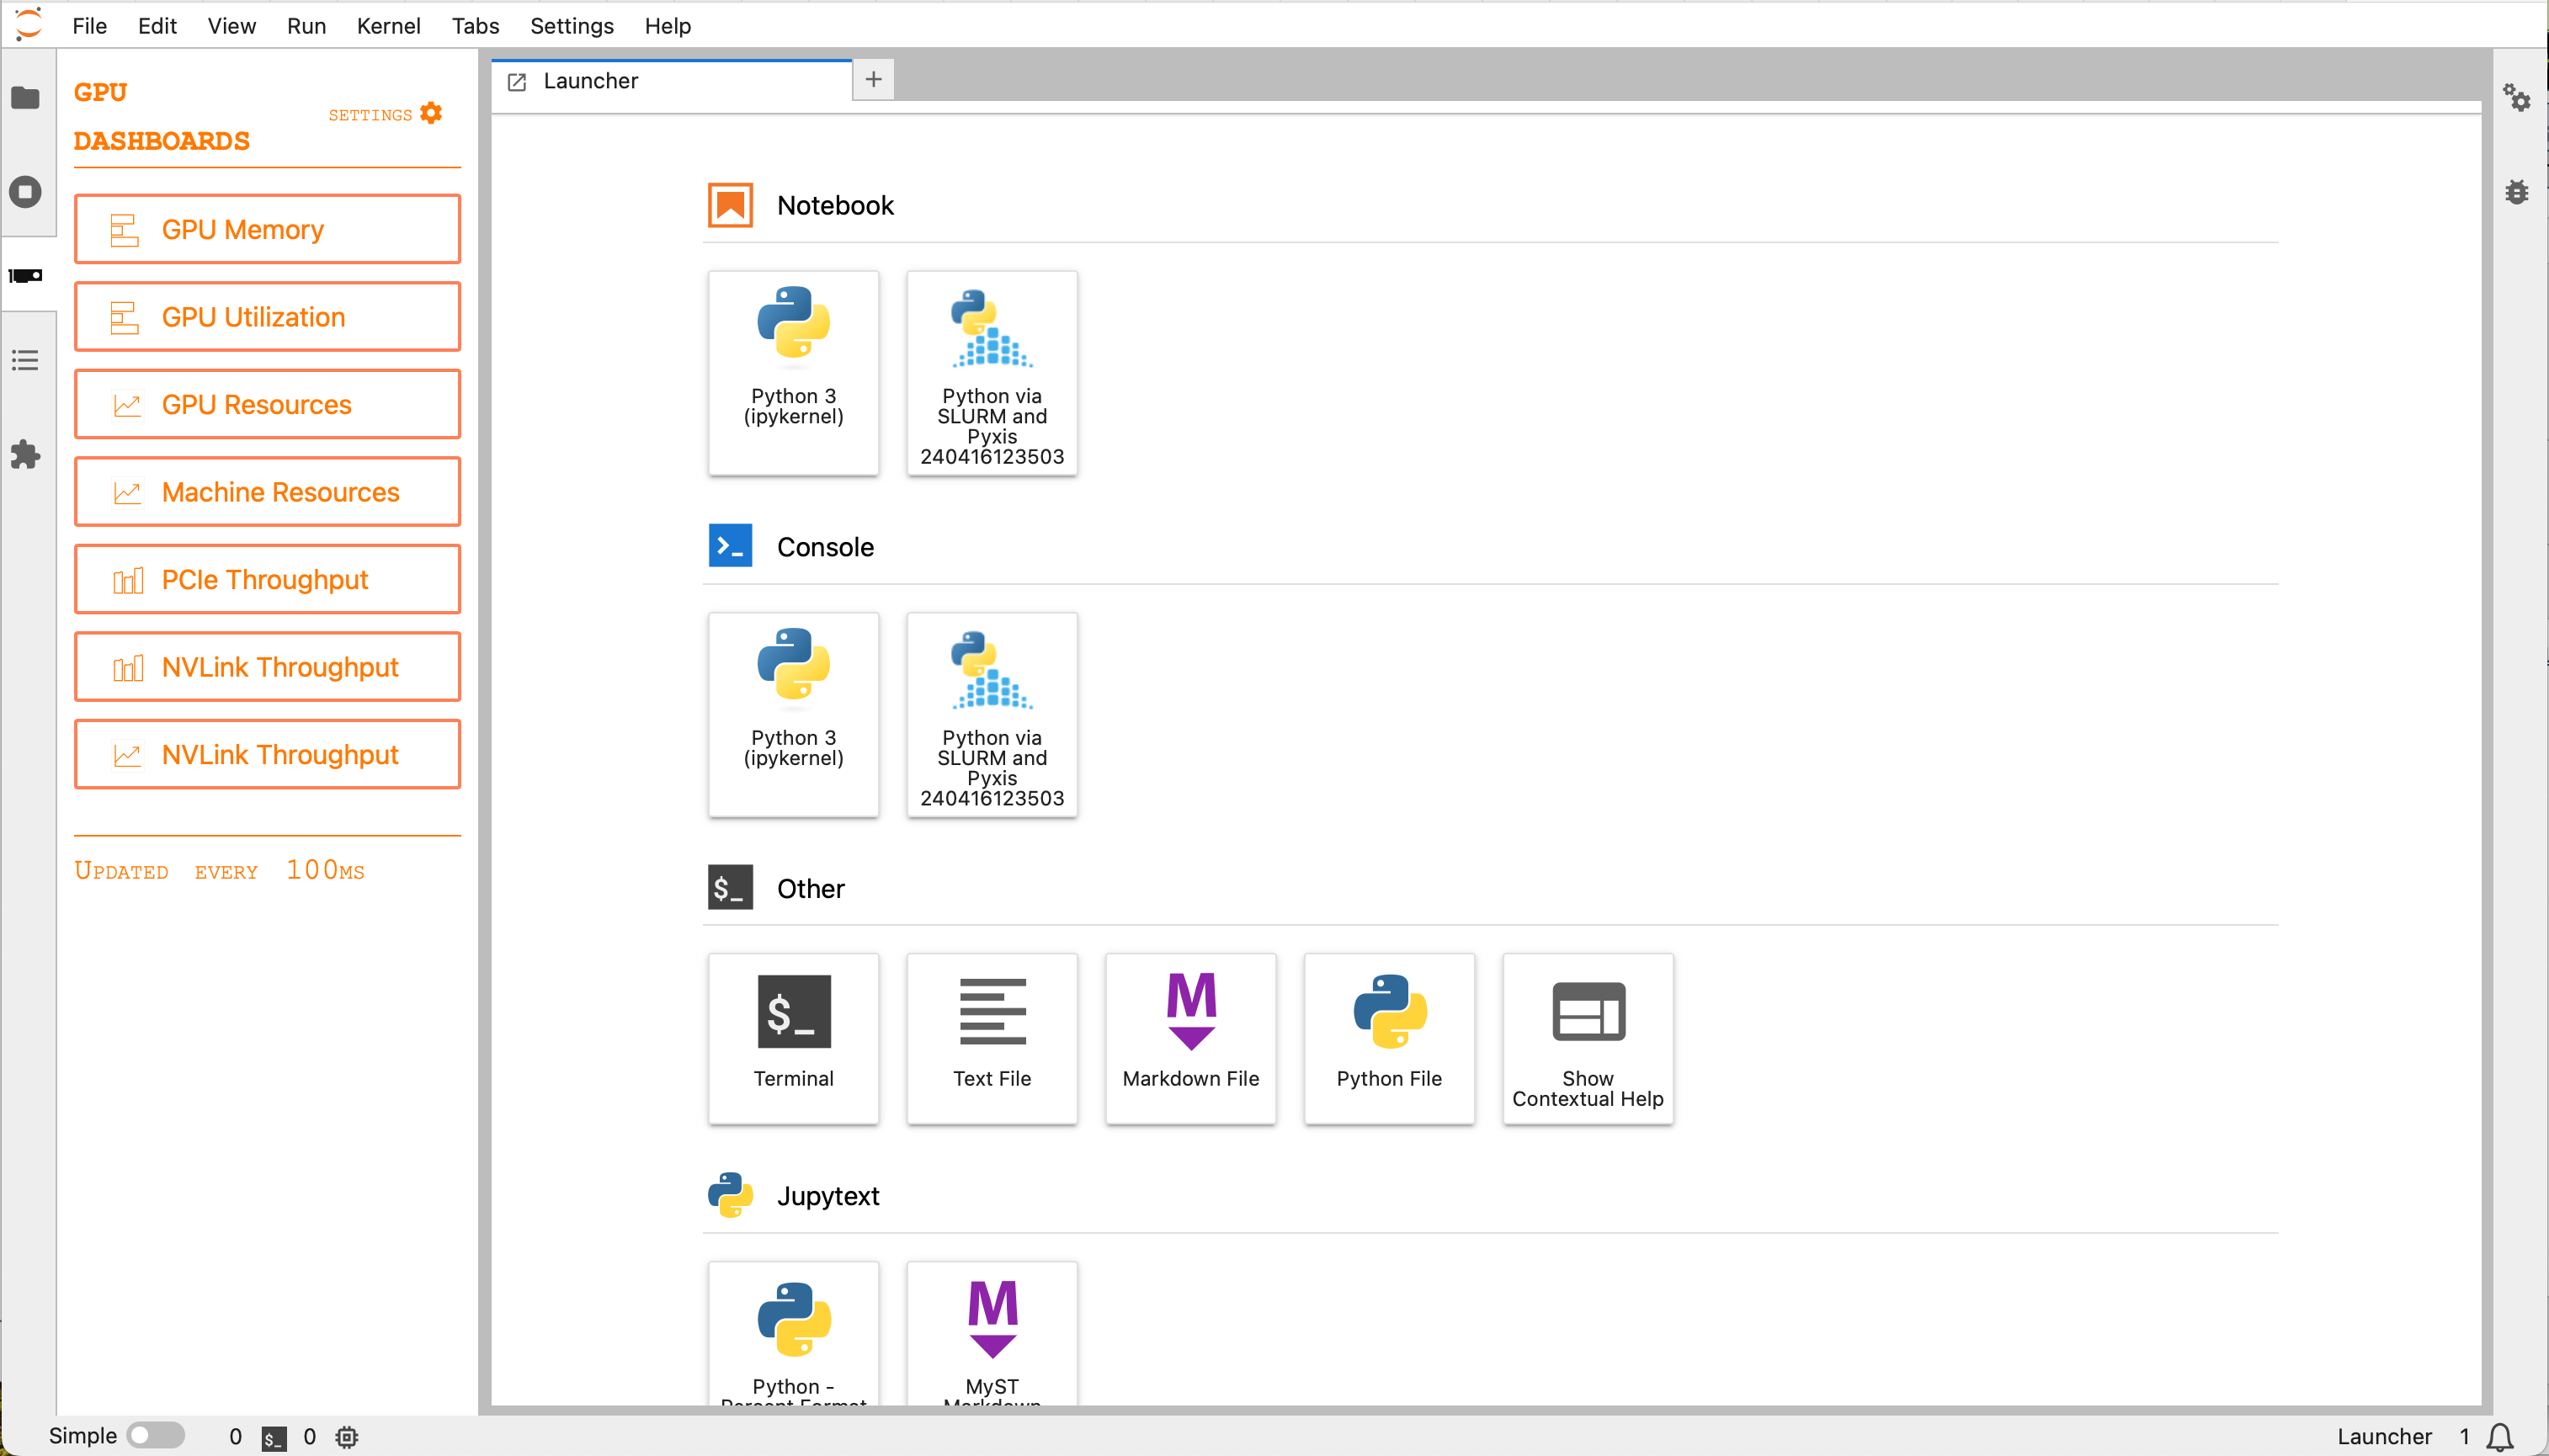Click the JupyterLab logo icon
2549x1456 pixels.
[28, 24]
